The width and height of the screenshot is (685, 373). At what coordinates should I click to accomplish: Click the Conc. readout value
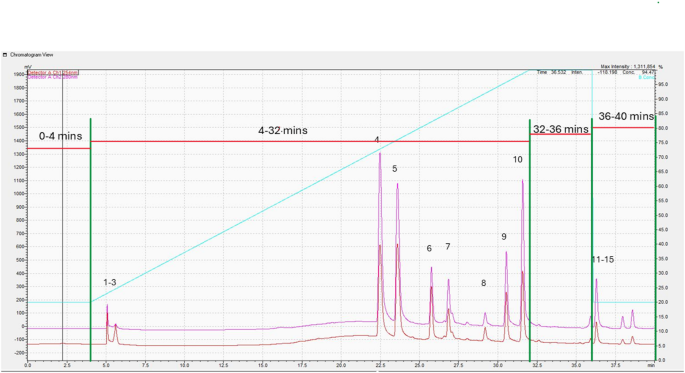pos(648,72)
